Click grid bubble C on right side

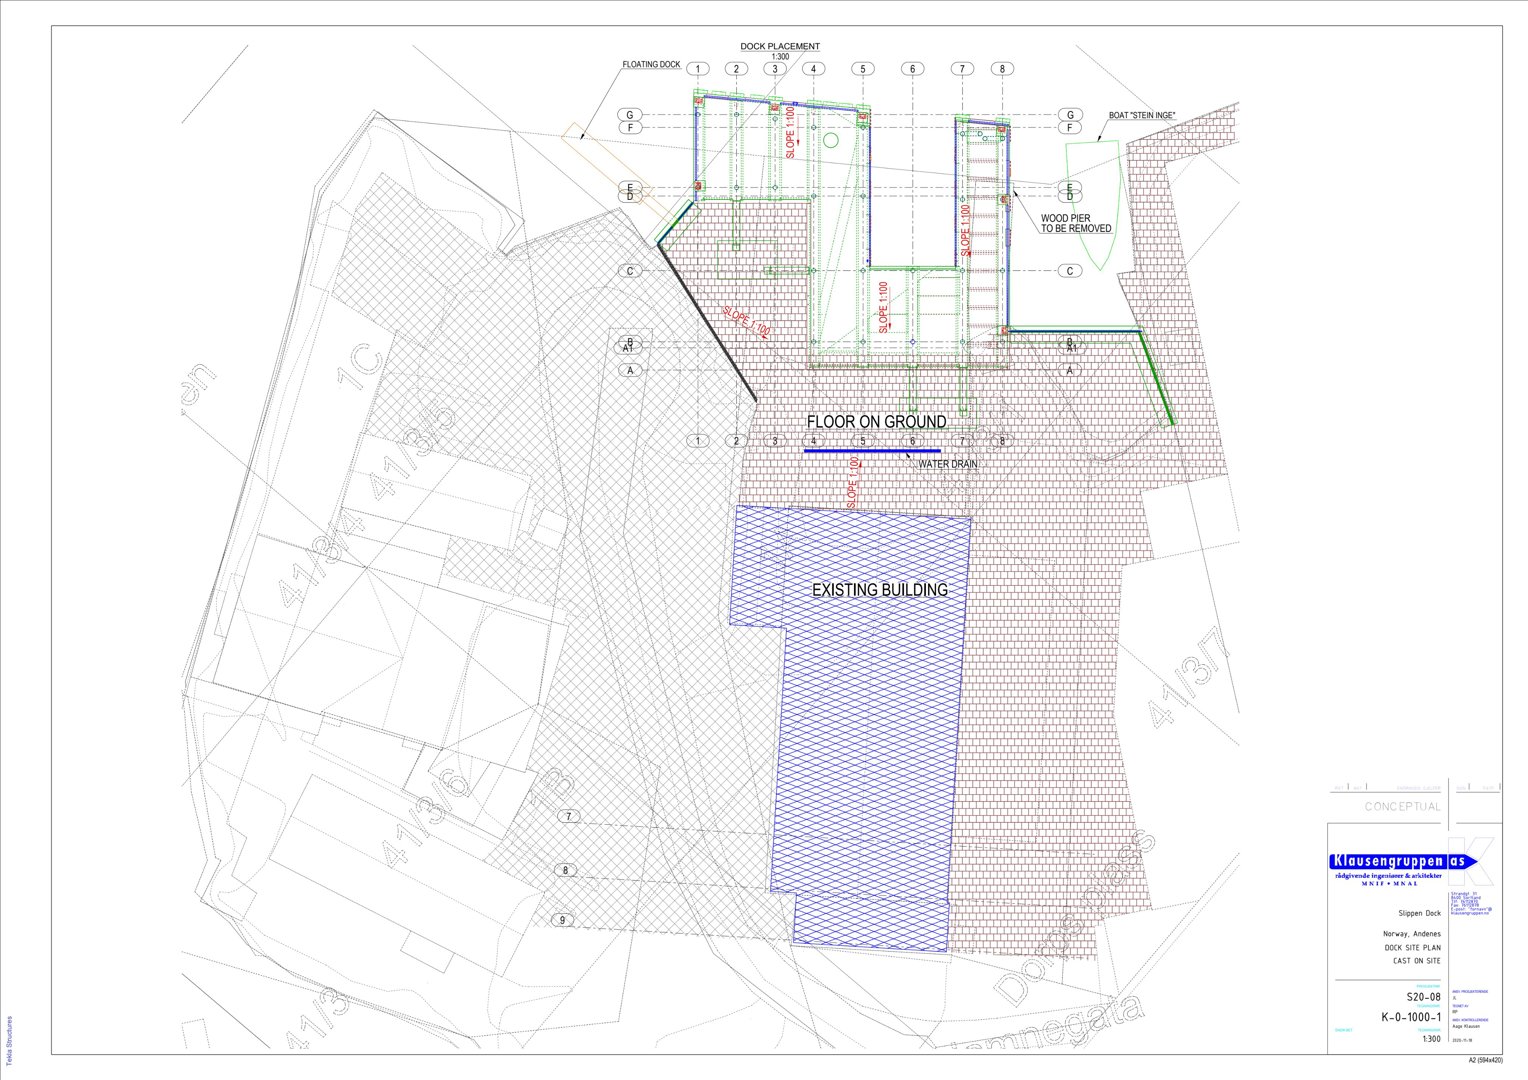(1069, 271)
